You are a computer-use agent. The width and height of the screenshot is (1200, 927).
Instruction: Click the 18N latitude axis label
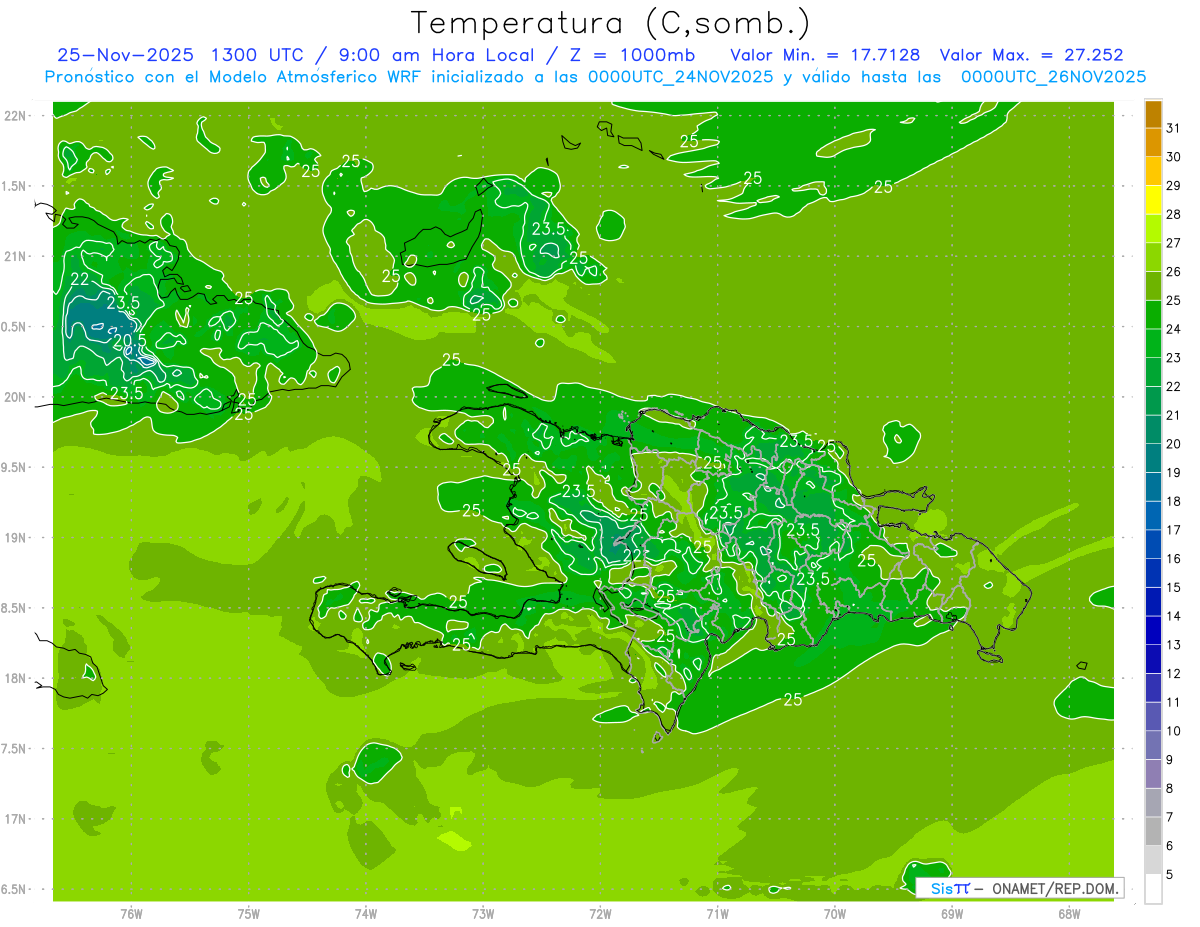[17, 678]
